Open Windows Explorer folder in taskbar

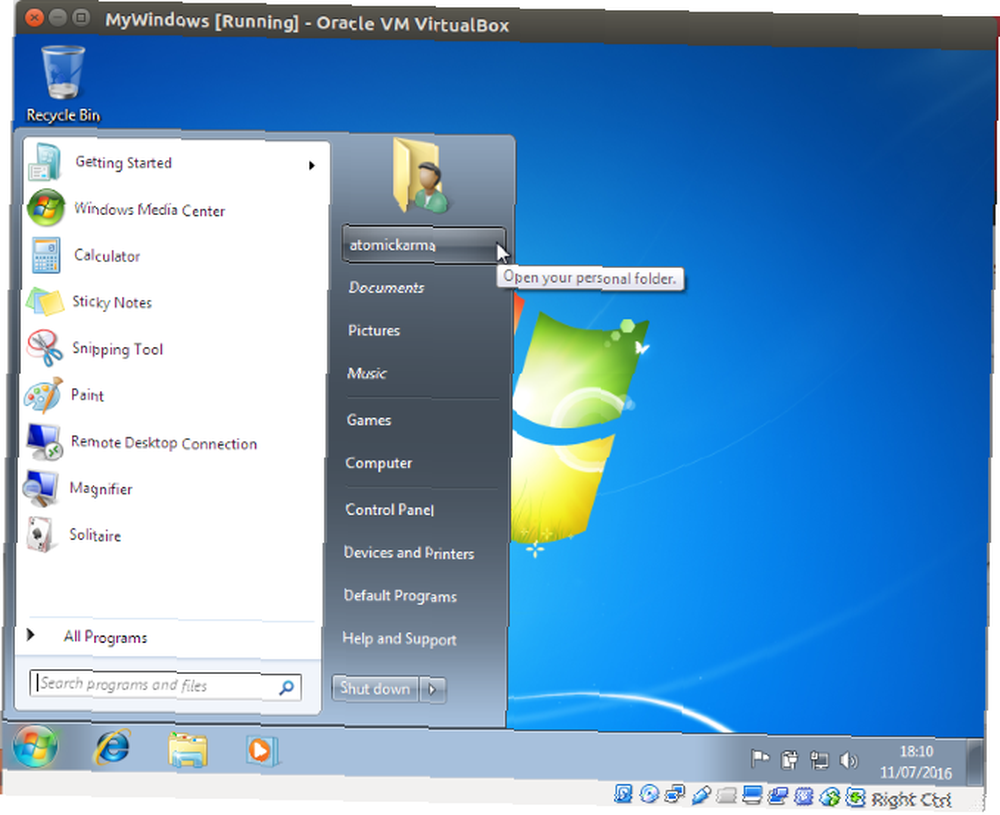click(x=188, y=749)
